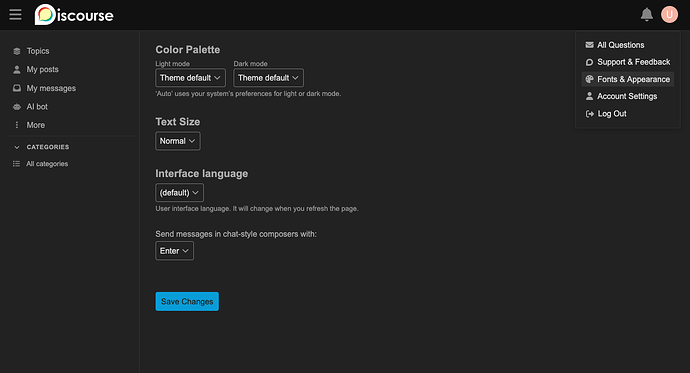Go to My posts in sidebar
Viewport: 690px width, 373px height.
(42, 69)
